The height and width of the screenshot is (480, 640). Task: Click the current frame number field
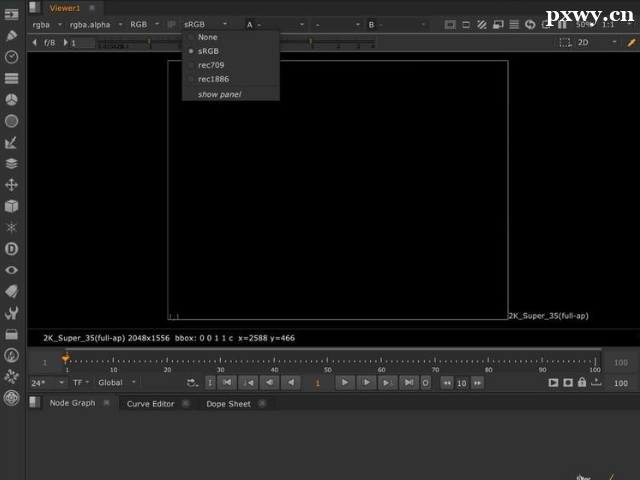tap(318, 383)
